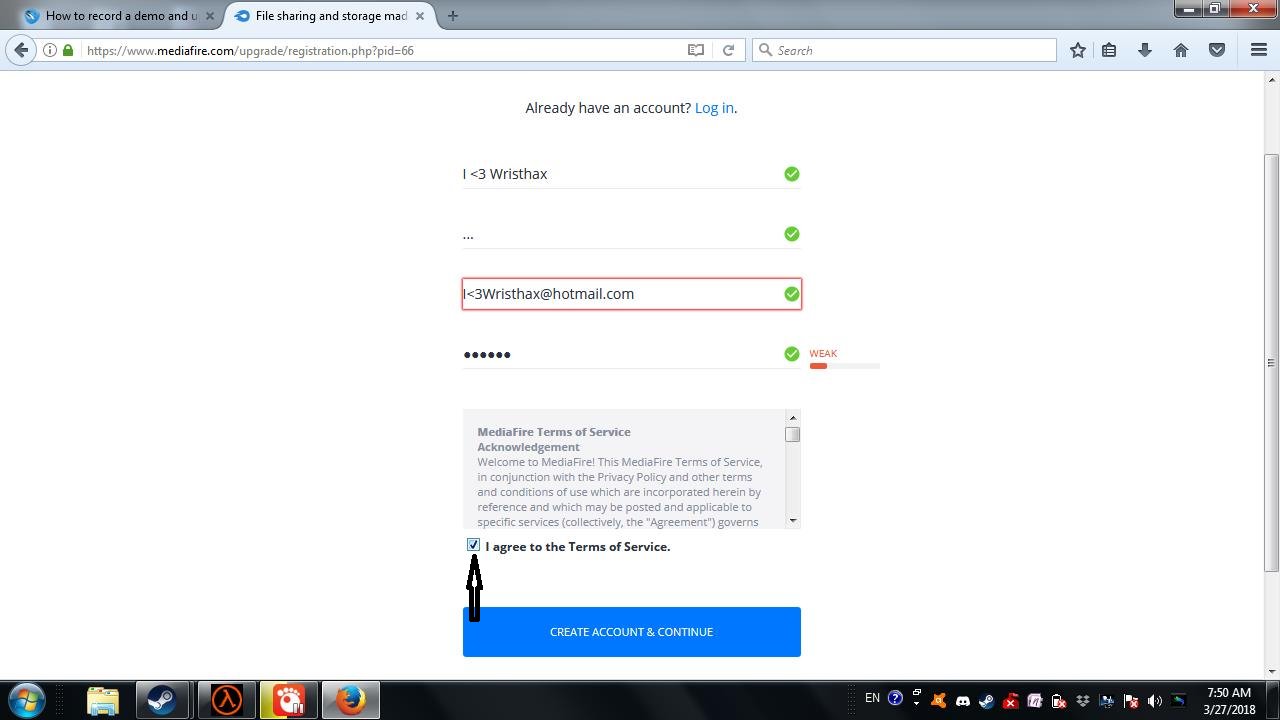
Task: Click the EN language indicator
Action: pos(872,698)
